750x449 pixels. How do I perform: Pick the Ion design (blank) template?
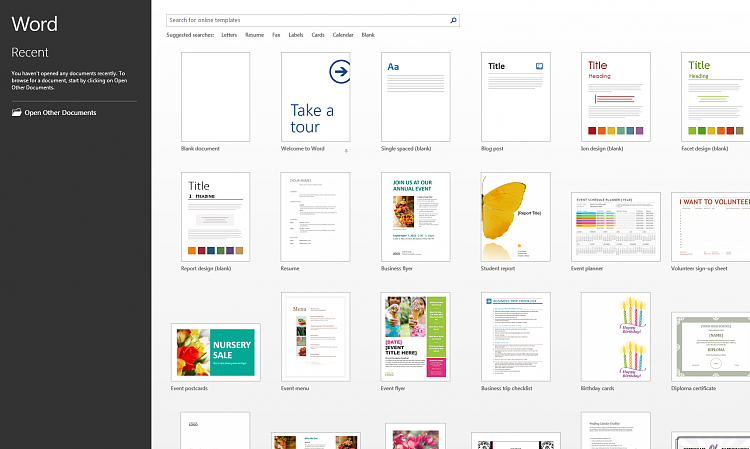pos(616,97)
